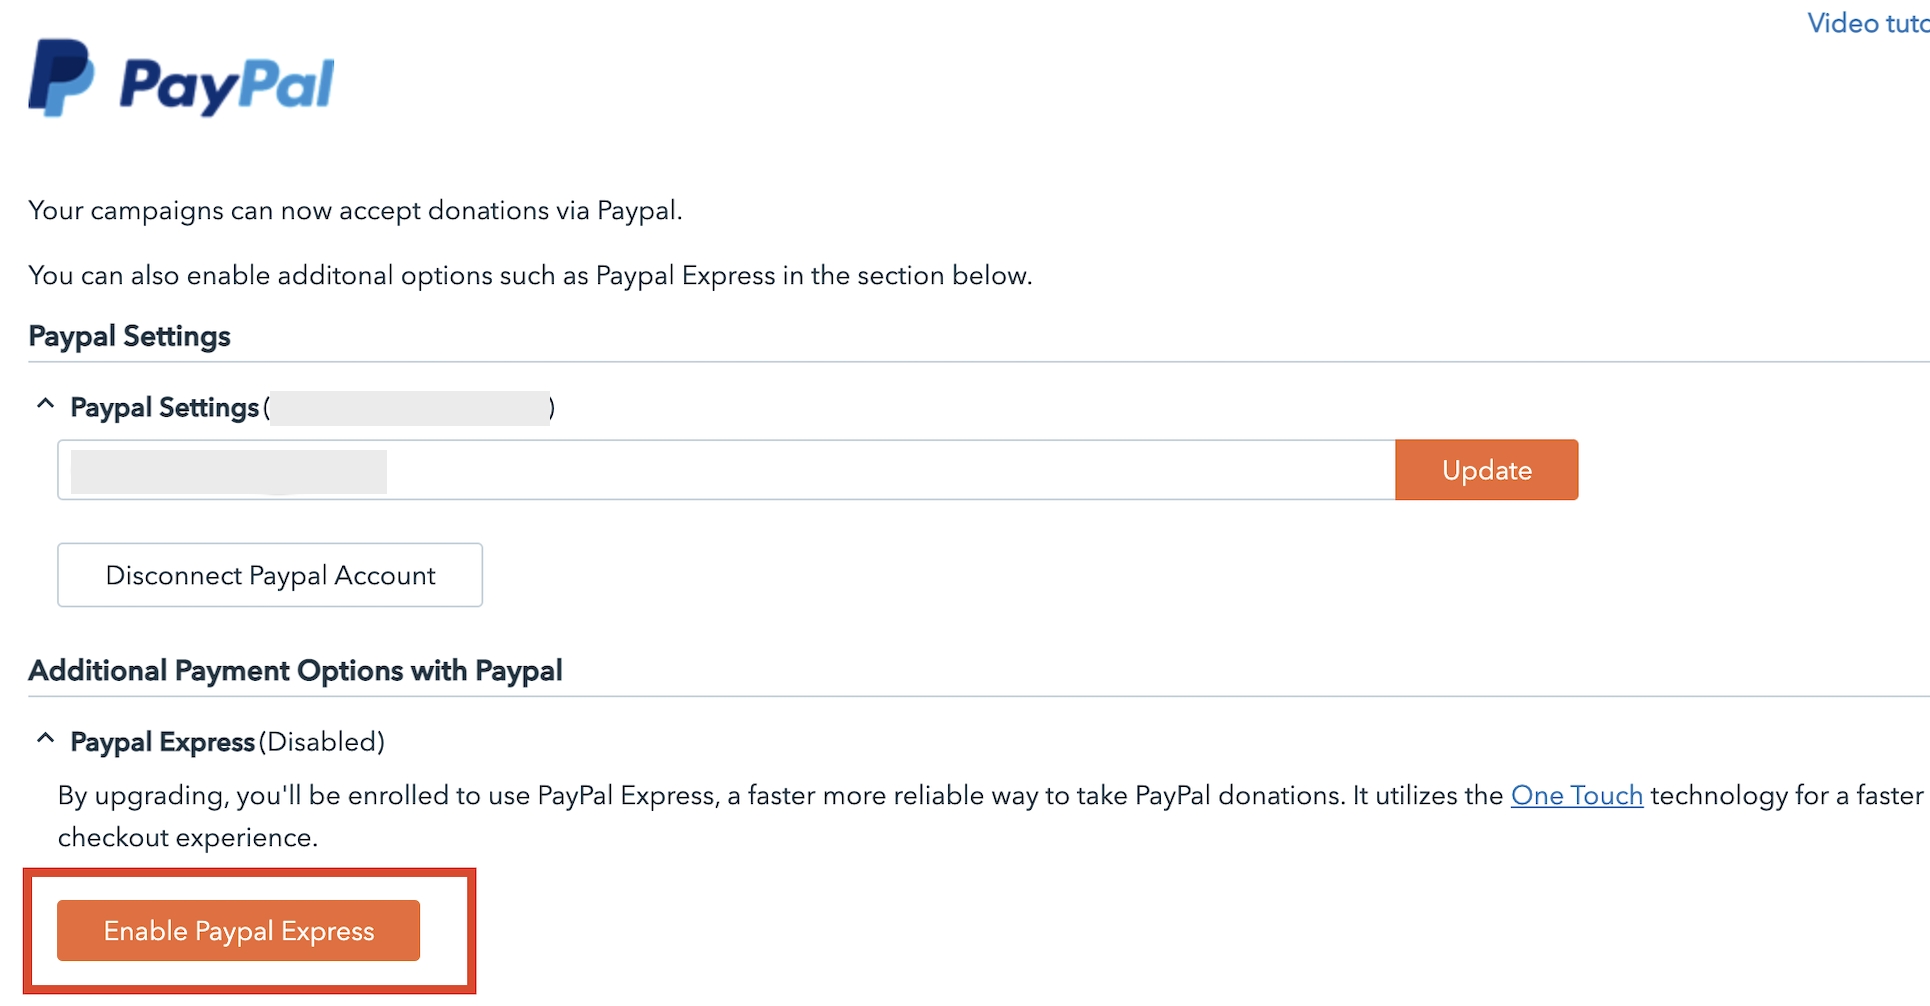
Task: Click the Paypal Settings section heading
Action: point(129,337)
